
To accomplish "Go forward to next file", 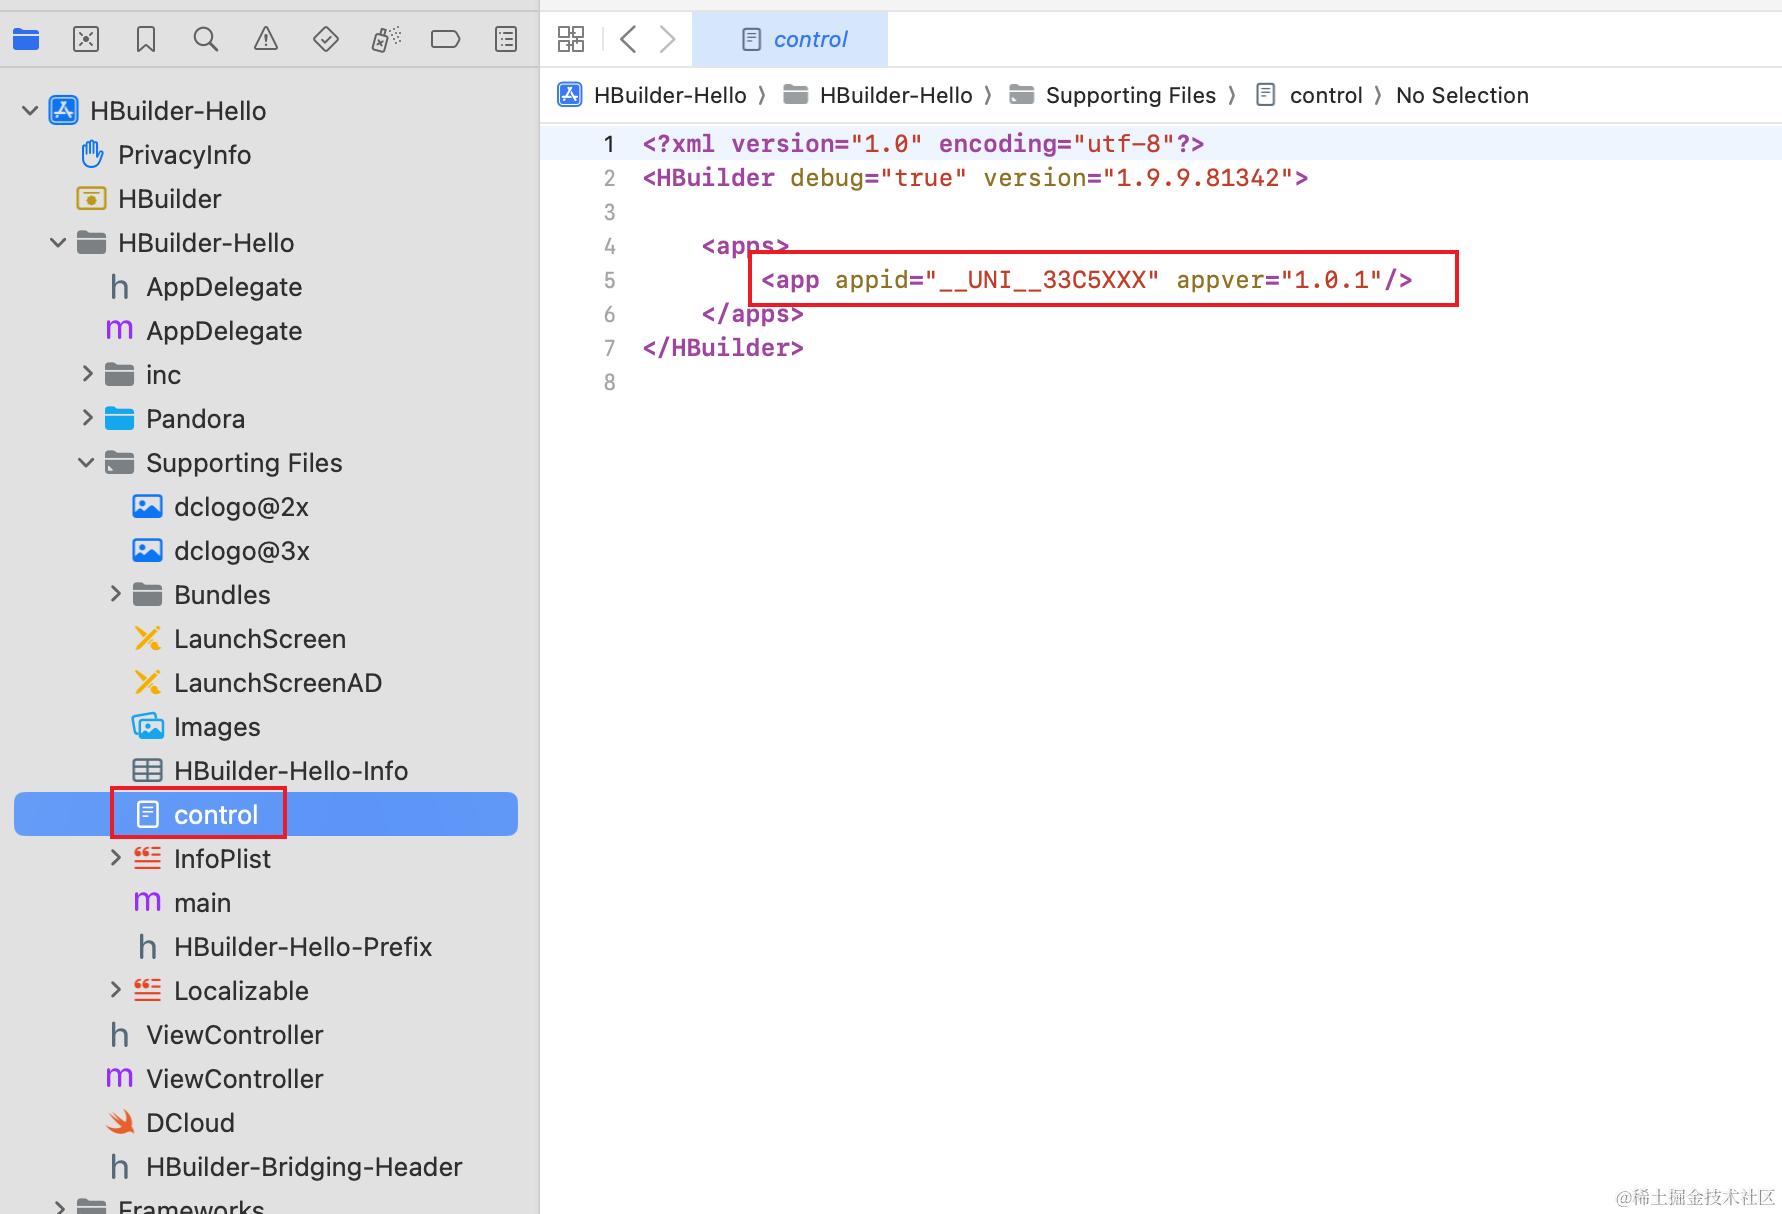I will [668, 39].
